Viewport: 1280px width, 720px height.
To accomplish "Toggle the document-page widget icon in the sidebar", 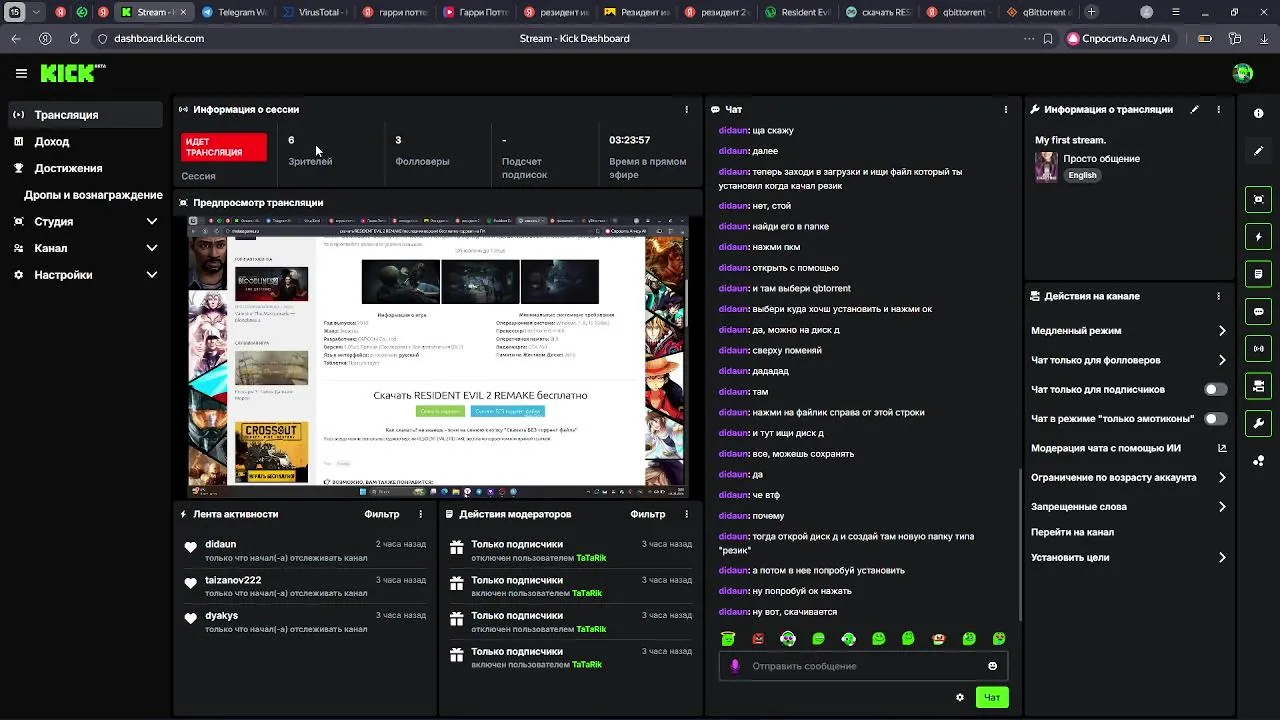I will click(x=1258, y=274).
